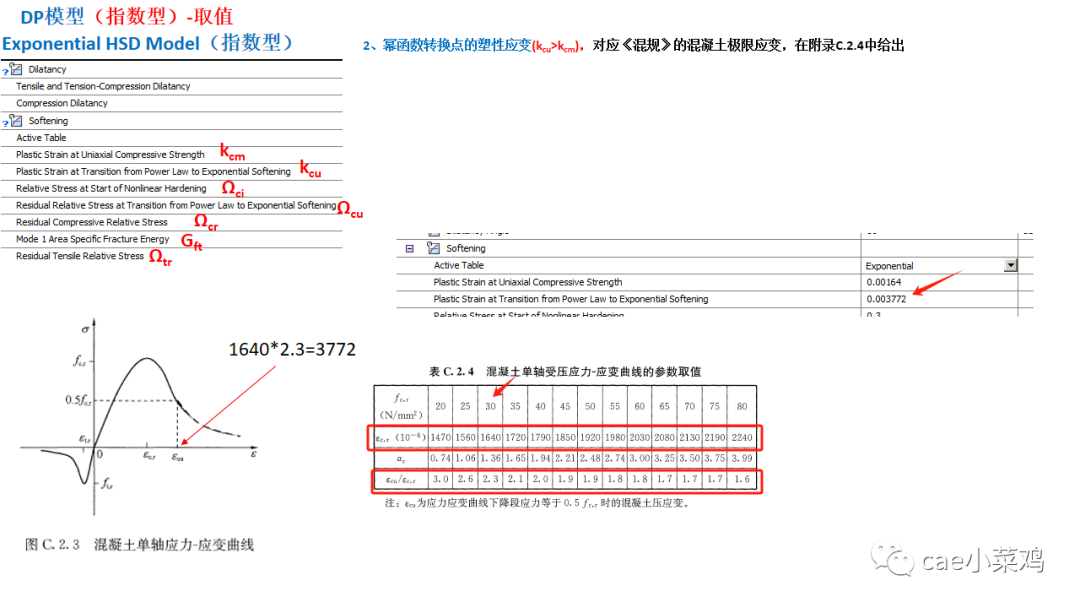Click the help icon next to Dilatancy

click(x=6, y=71)
